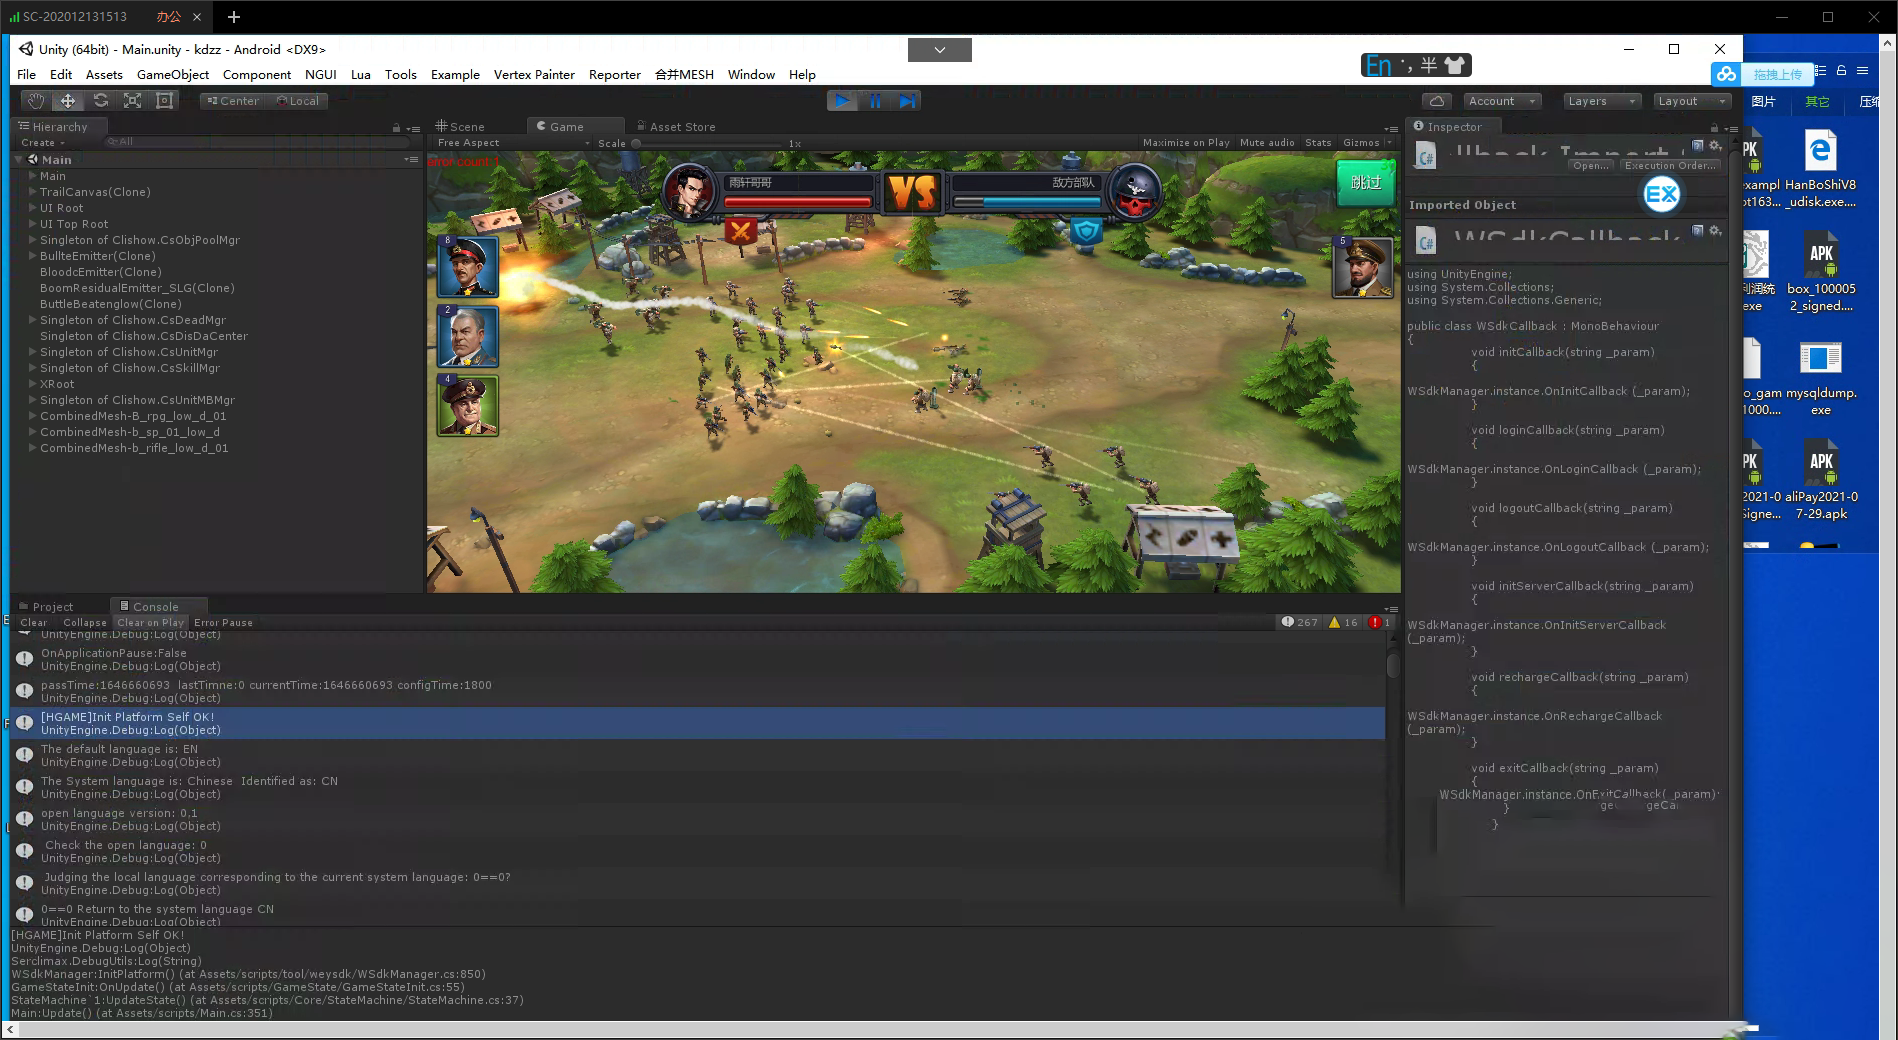Select the Move tool

68,101
